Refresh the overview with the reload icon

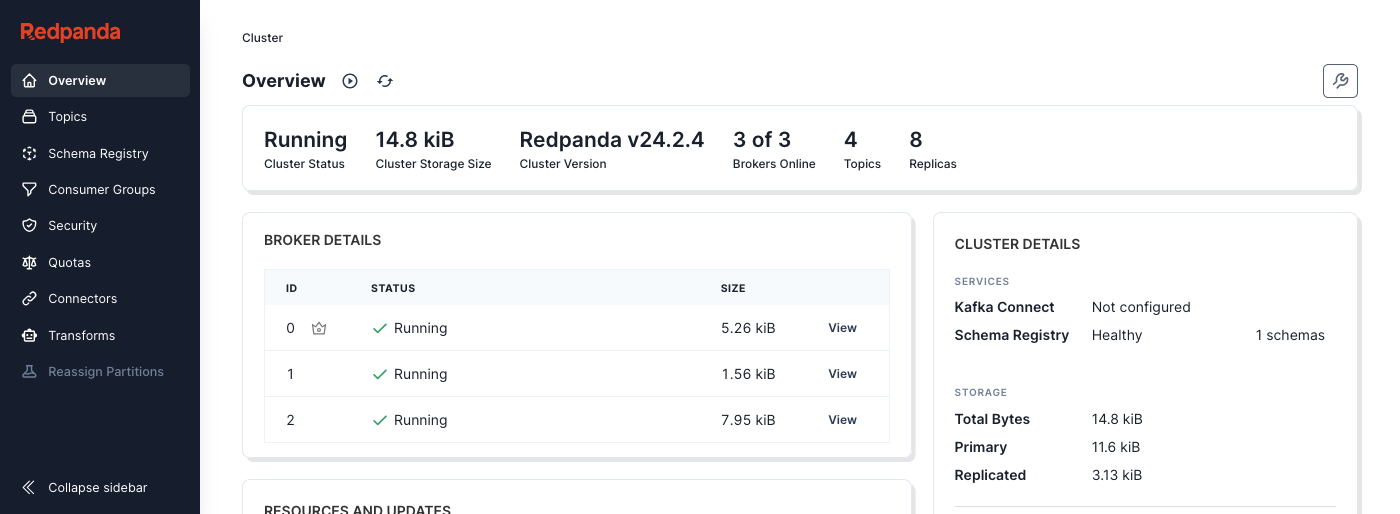coord(385,81)
